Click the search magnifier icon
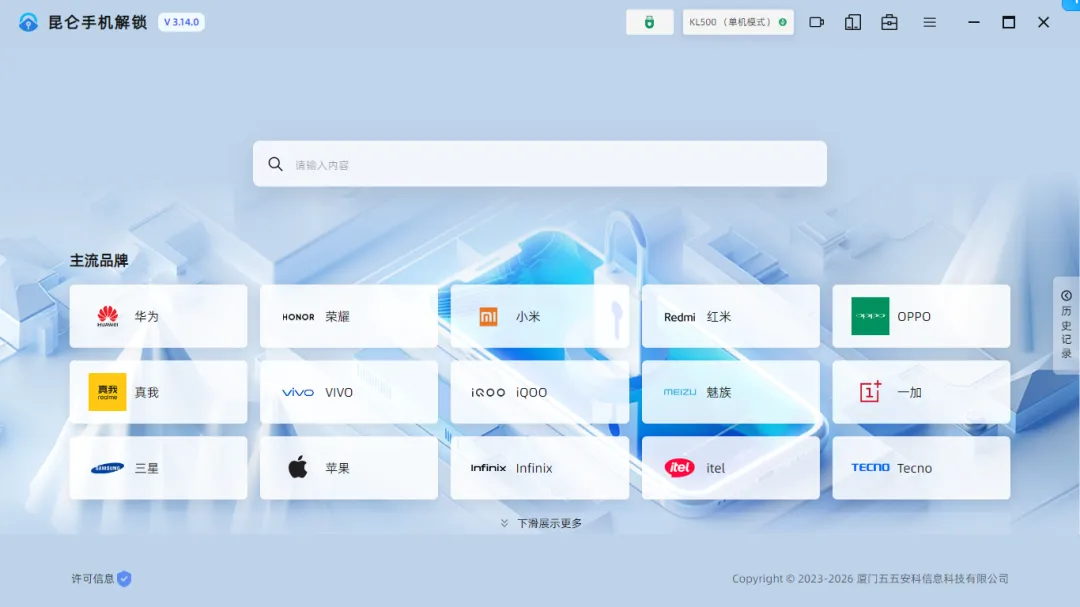Screen dimensions: 1080x607 coord(276,164)
